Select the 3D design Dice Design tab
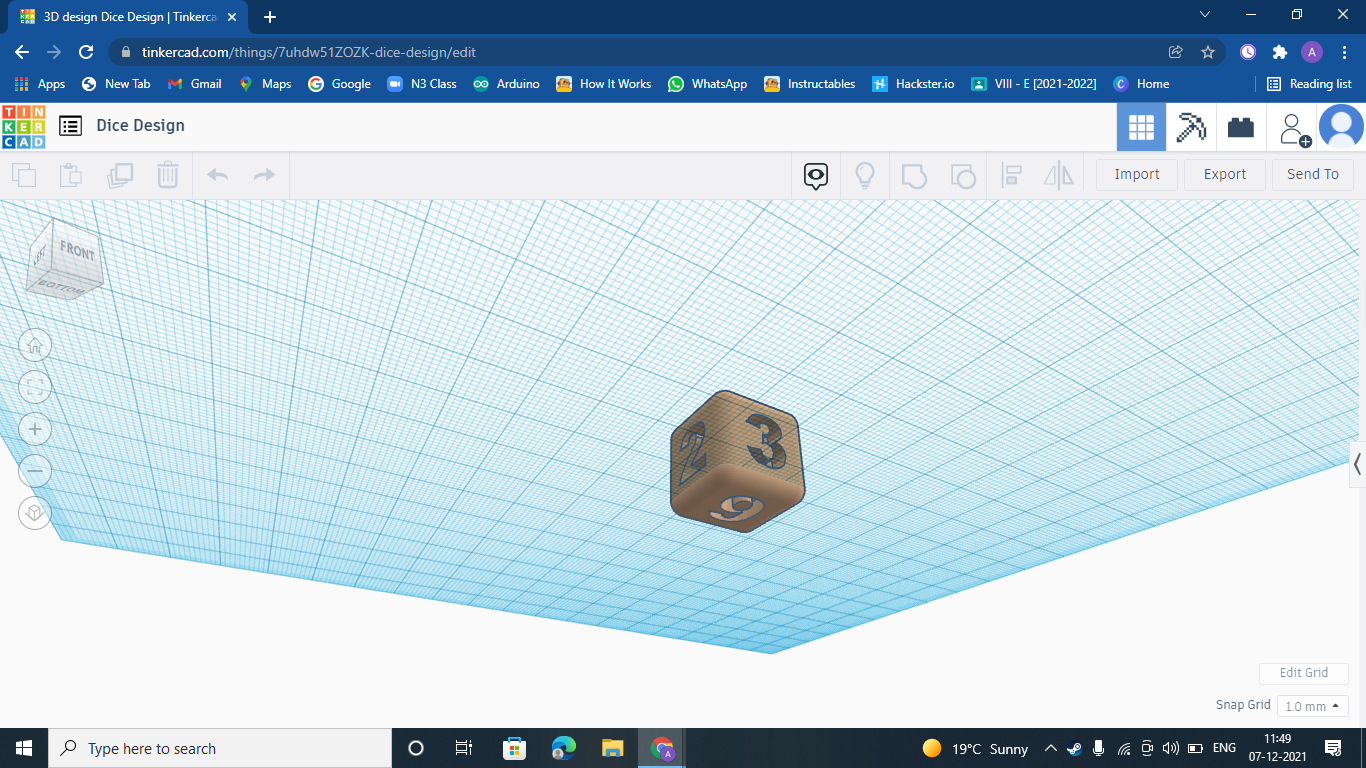This screenshot has width=1366, height=768. (129, 17)
